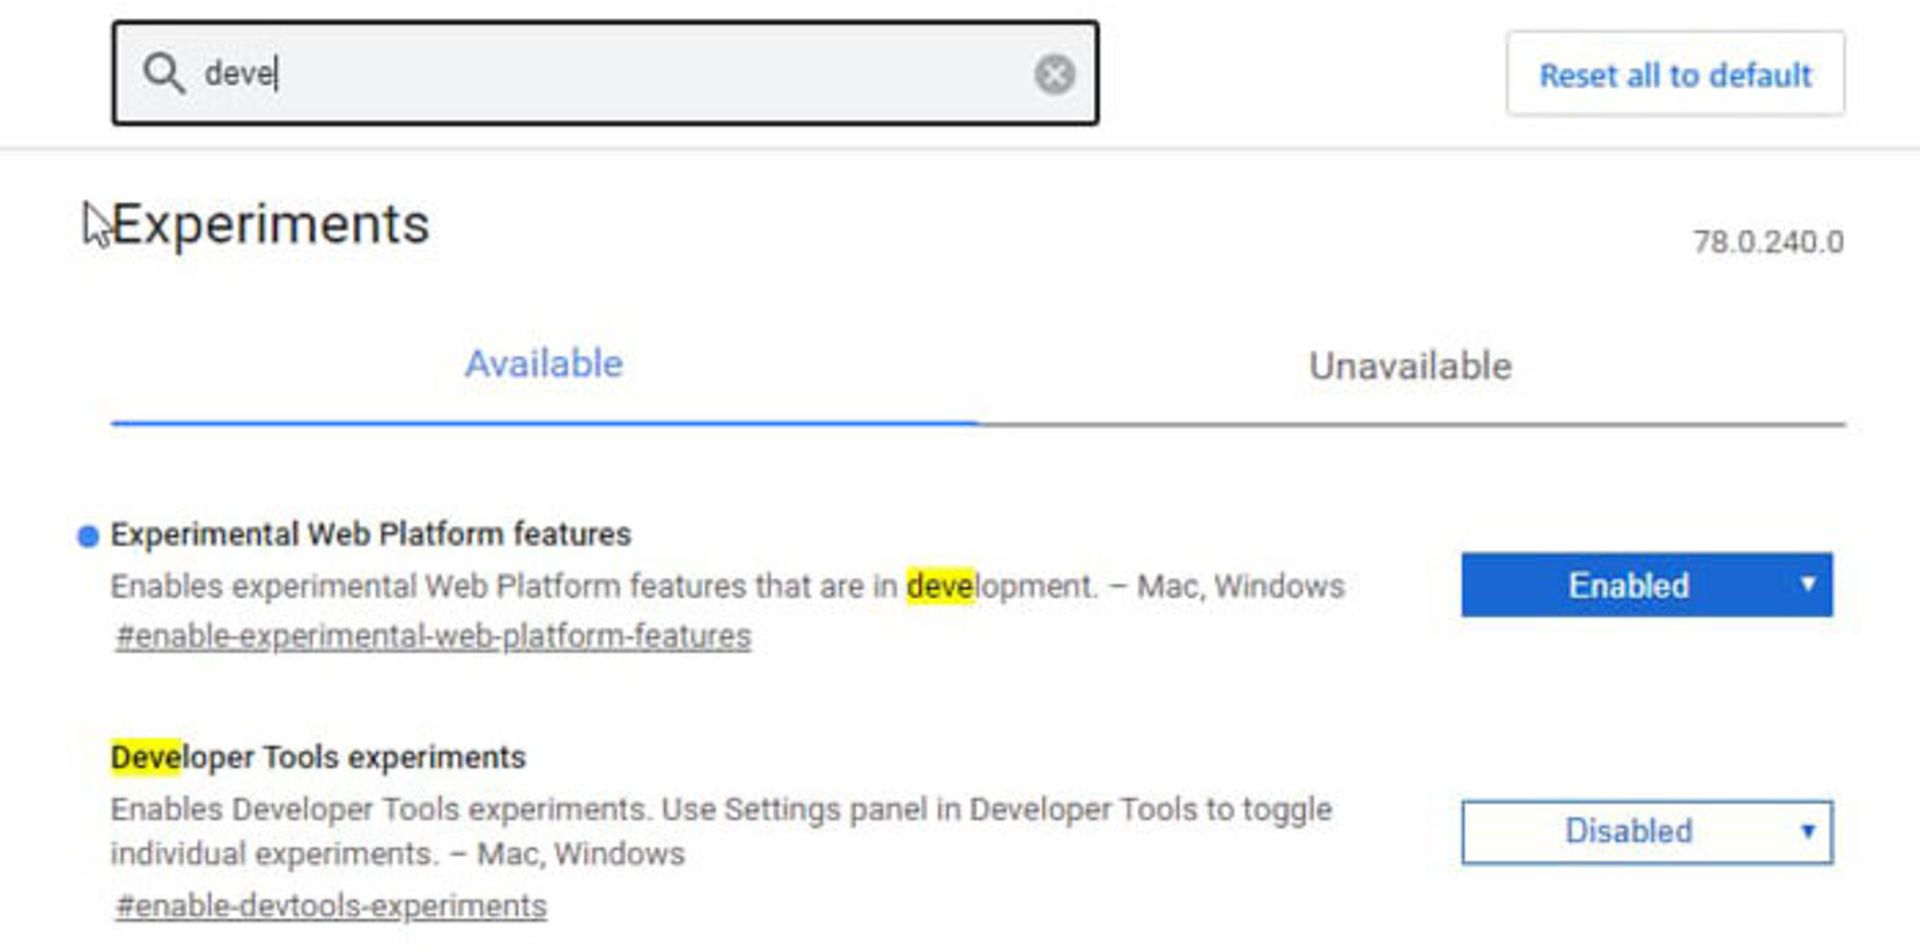Open the #enable-devtools-experiments anchor link

[331, 906]
